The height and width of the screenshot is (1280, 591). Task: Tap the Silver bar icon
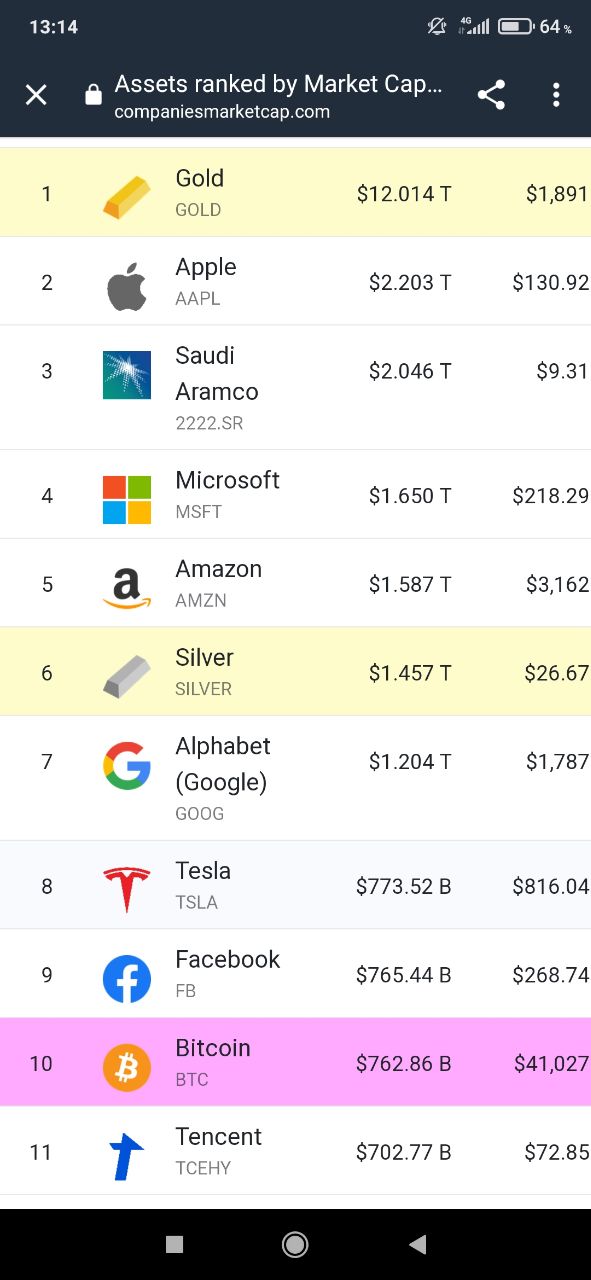click(127, 677)
